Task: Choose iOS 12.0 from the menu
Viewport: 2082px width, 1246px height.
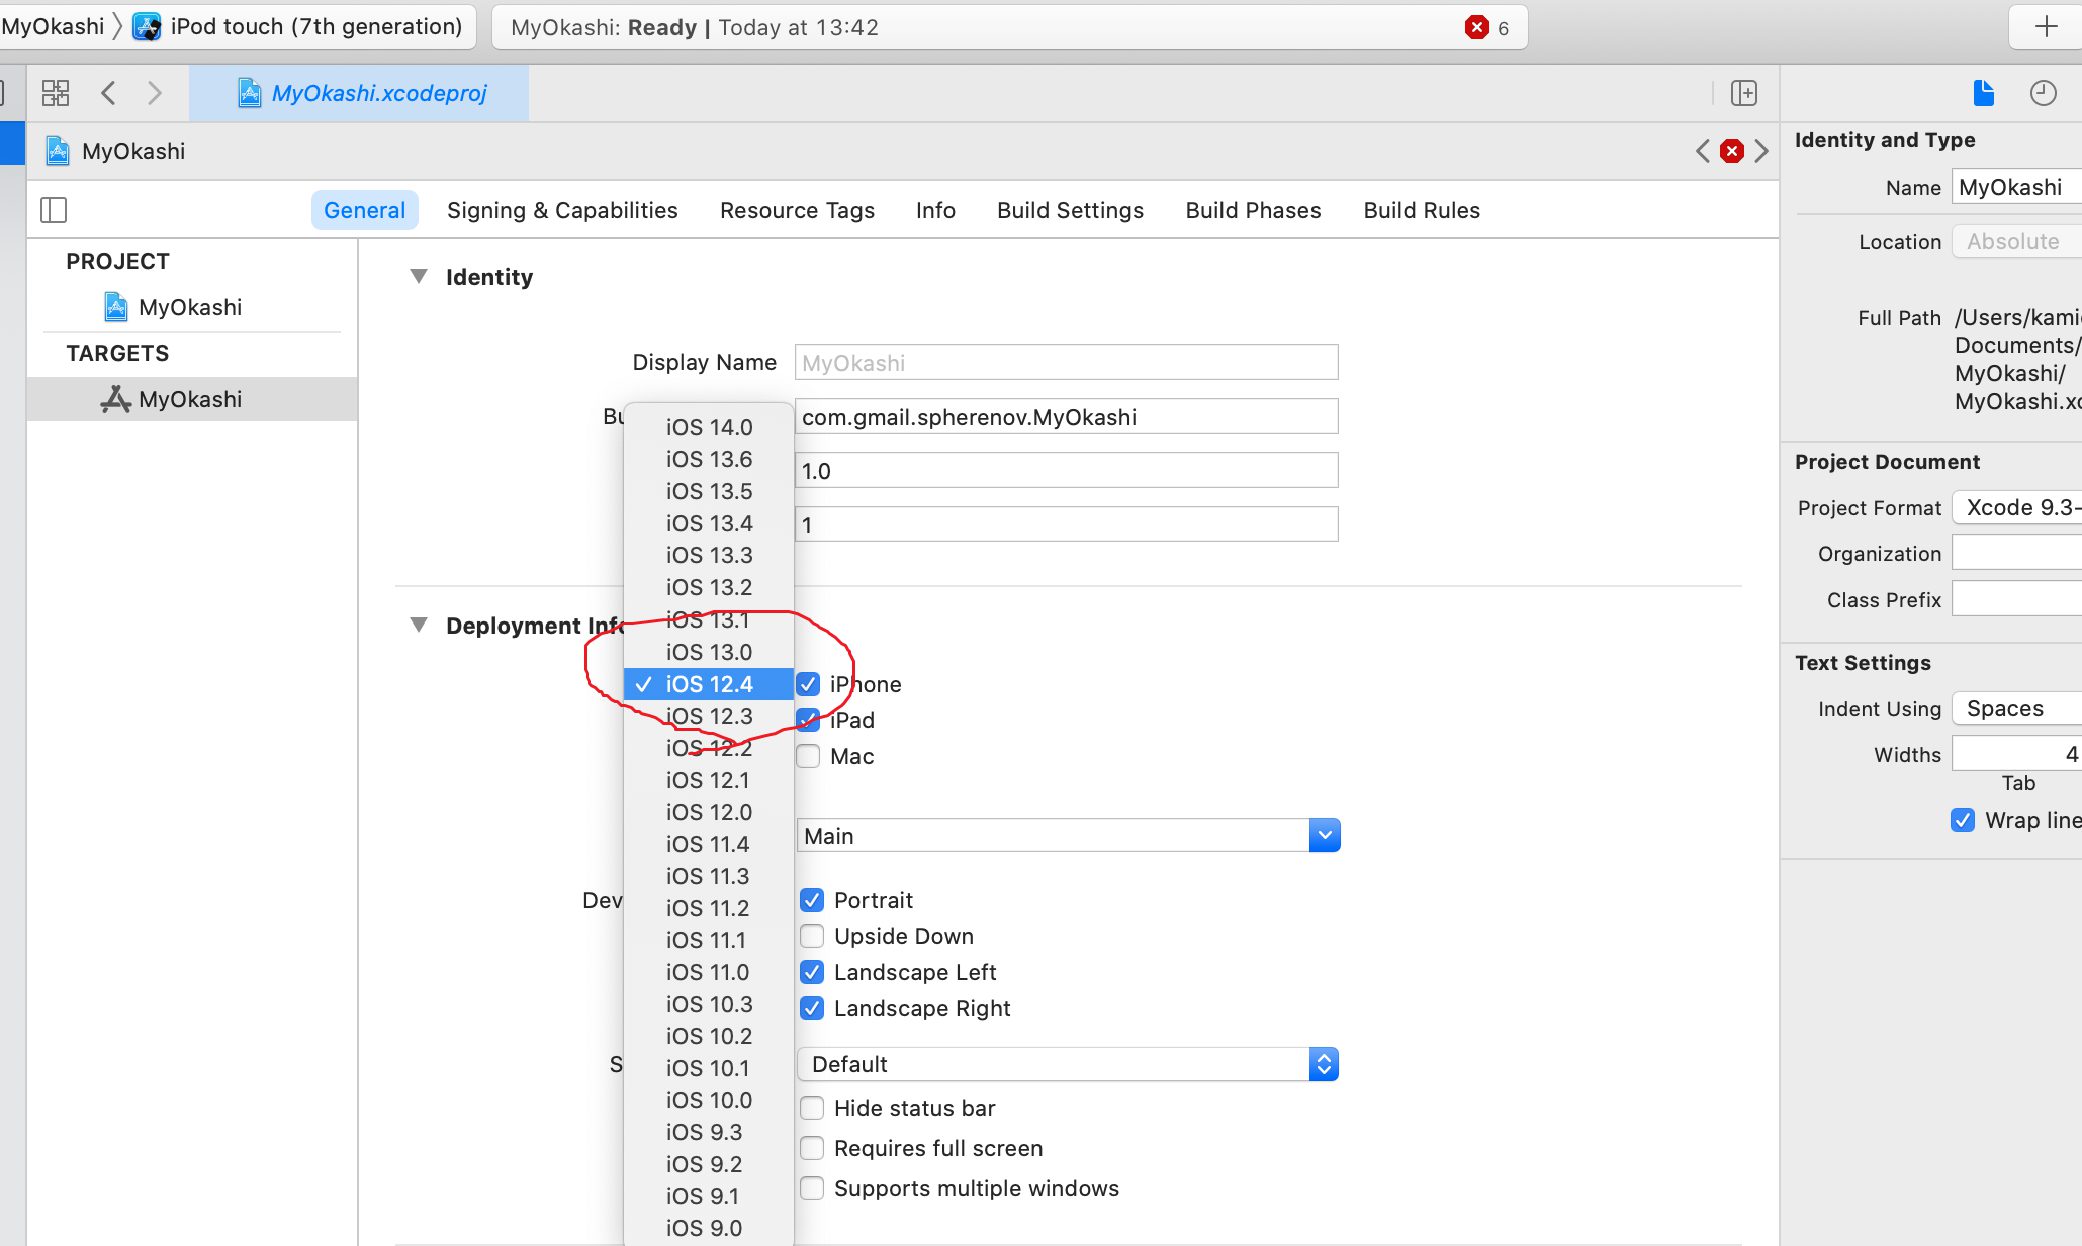Action: [709, 812]
